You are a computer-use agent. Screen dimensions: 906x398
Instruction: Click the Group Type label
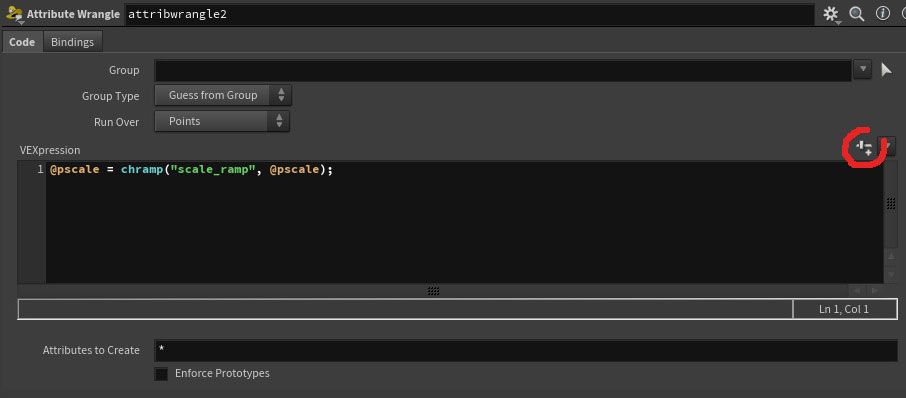[110, 96]
